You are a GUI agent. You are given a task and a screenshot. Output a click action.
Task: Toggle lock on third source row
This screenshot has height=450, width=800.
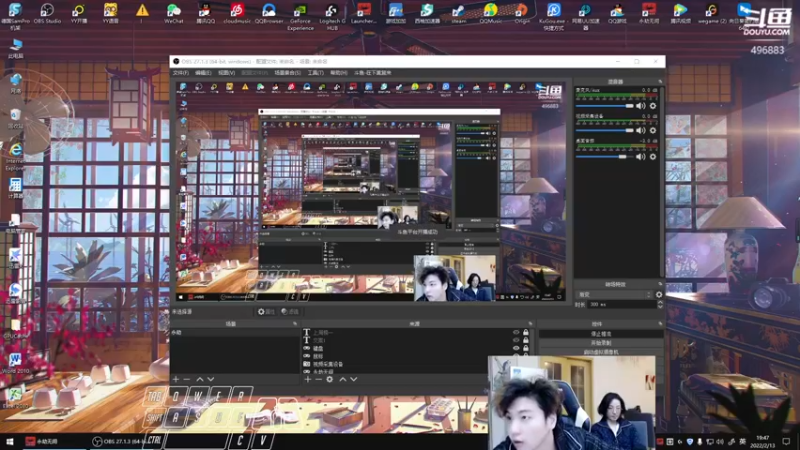(526, 348)
